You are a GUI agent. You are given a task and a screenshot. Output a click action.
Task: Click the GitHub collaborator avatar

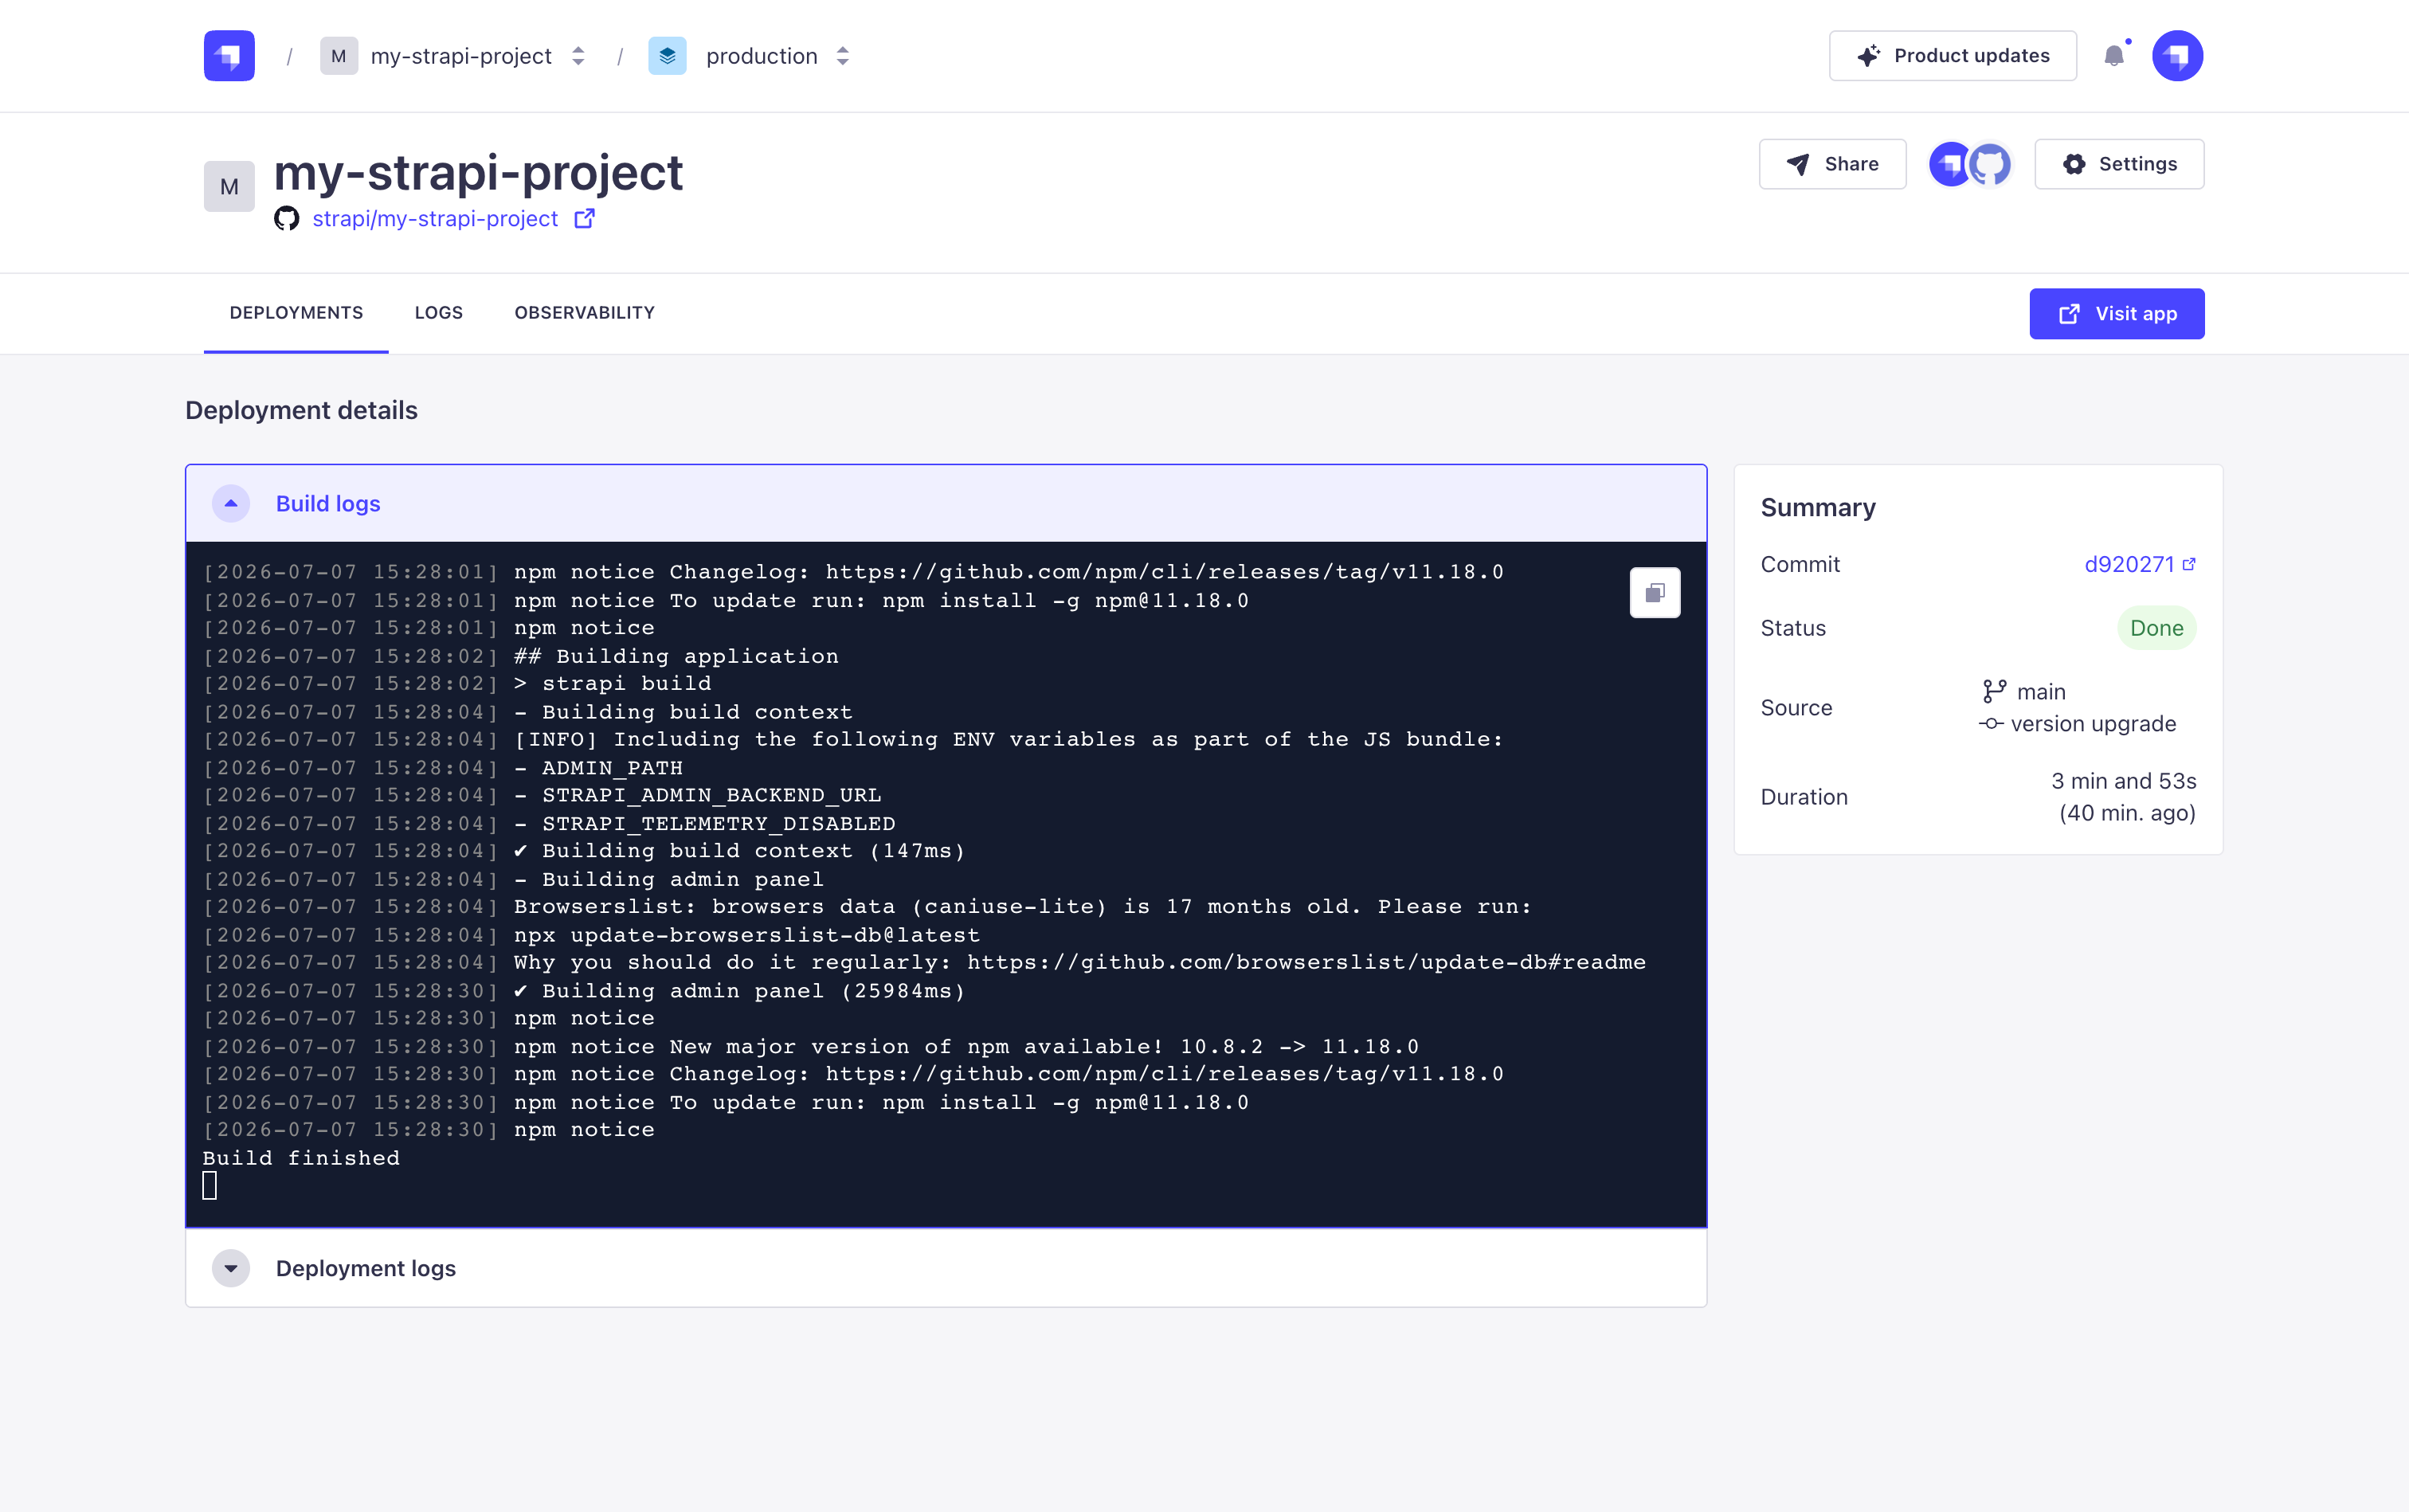tap(1990, 164)
